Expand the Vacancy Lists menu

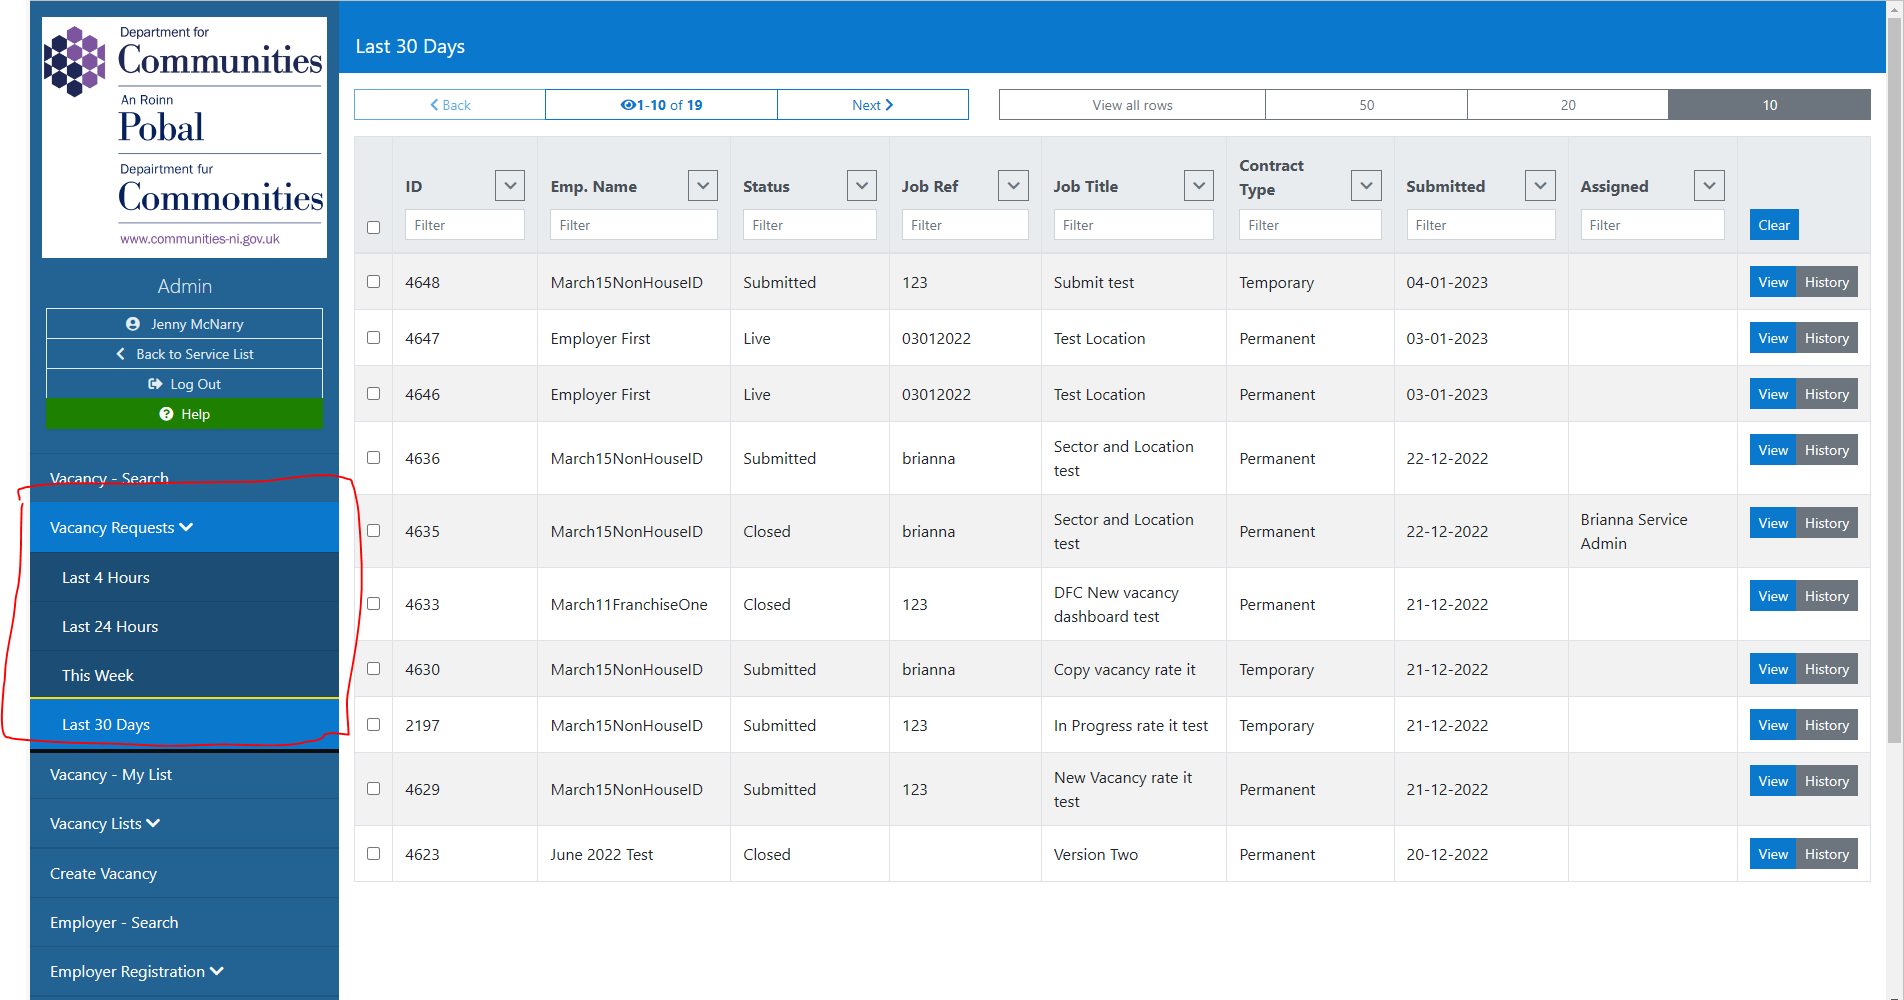(105, 823)
